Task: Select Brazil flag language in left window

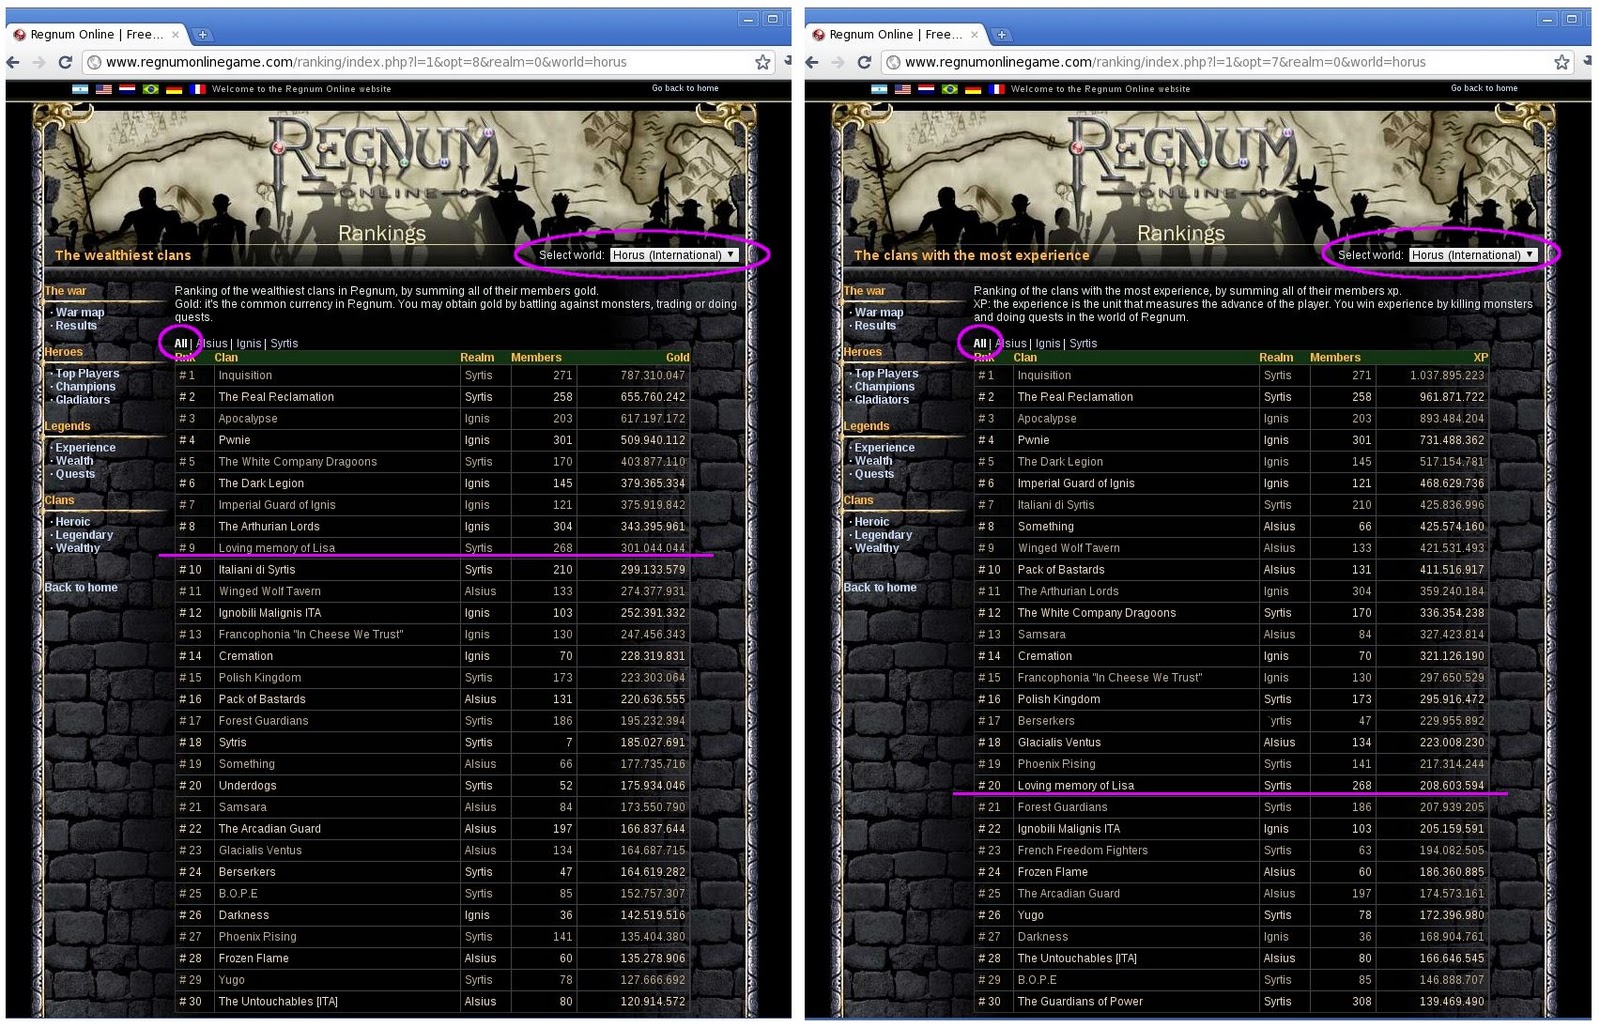Action: (x=151, y=89)
